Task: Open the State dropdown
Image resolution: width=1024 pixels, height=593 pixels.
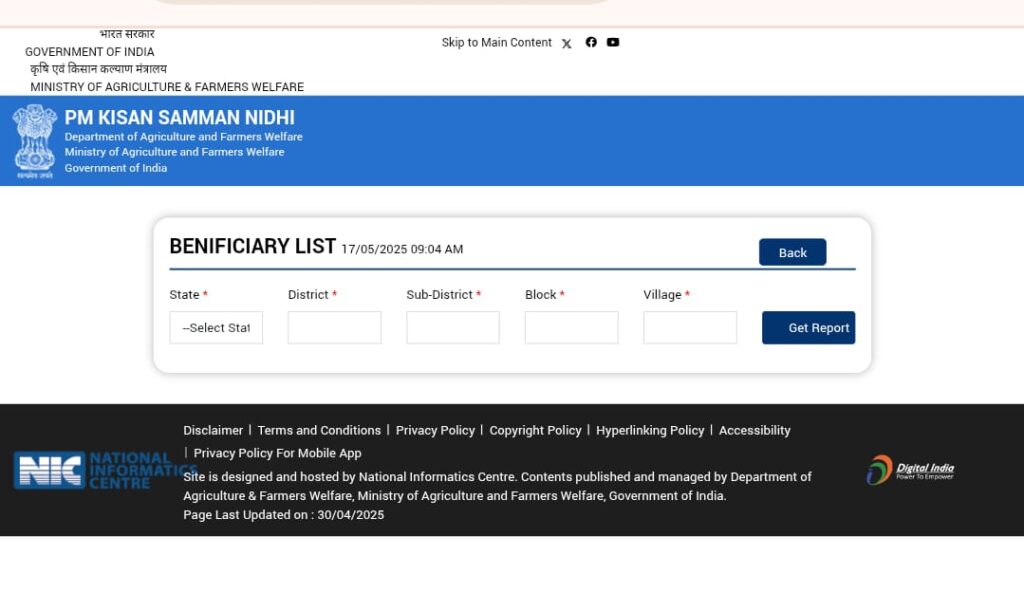Action: tap(216, 328)
